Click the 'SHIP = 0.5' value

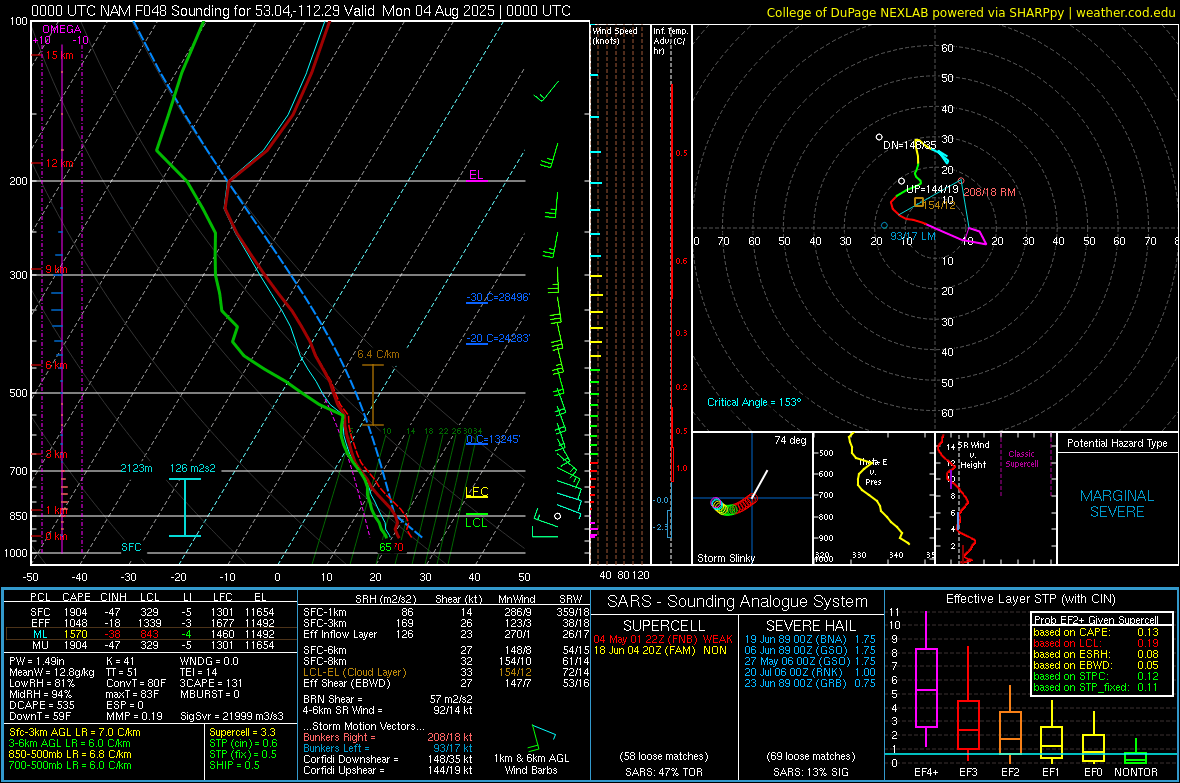234,765
